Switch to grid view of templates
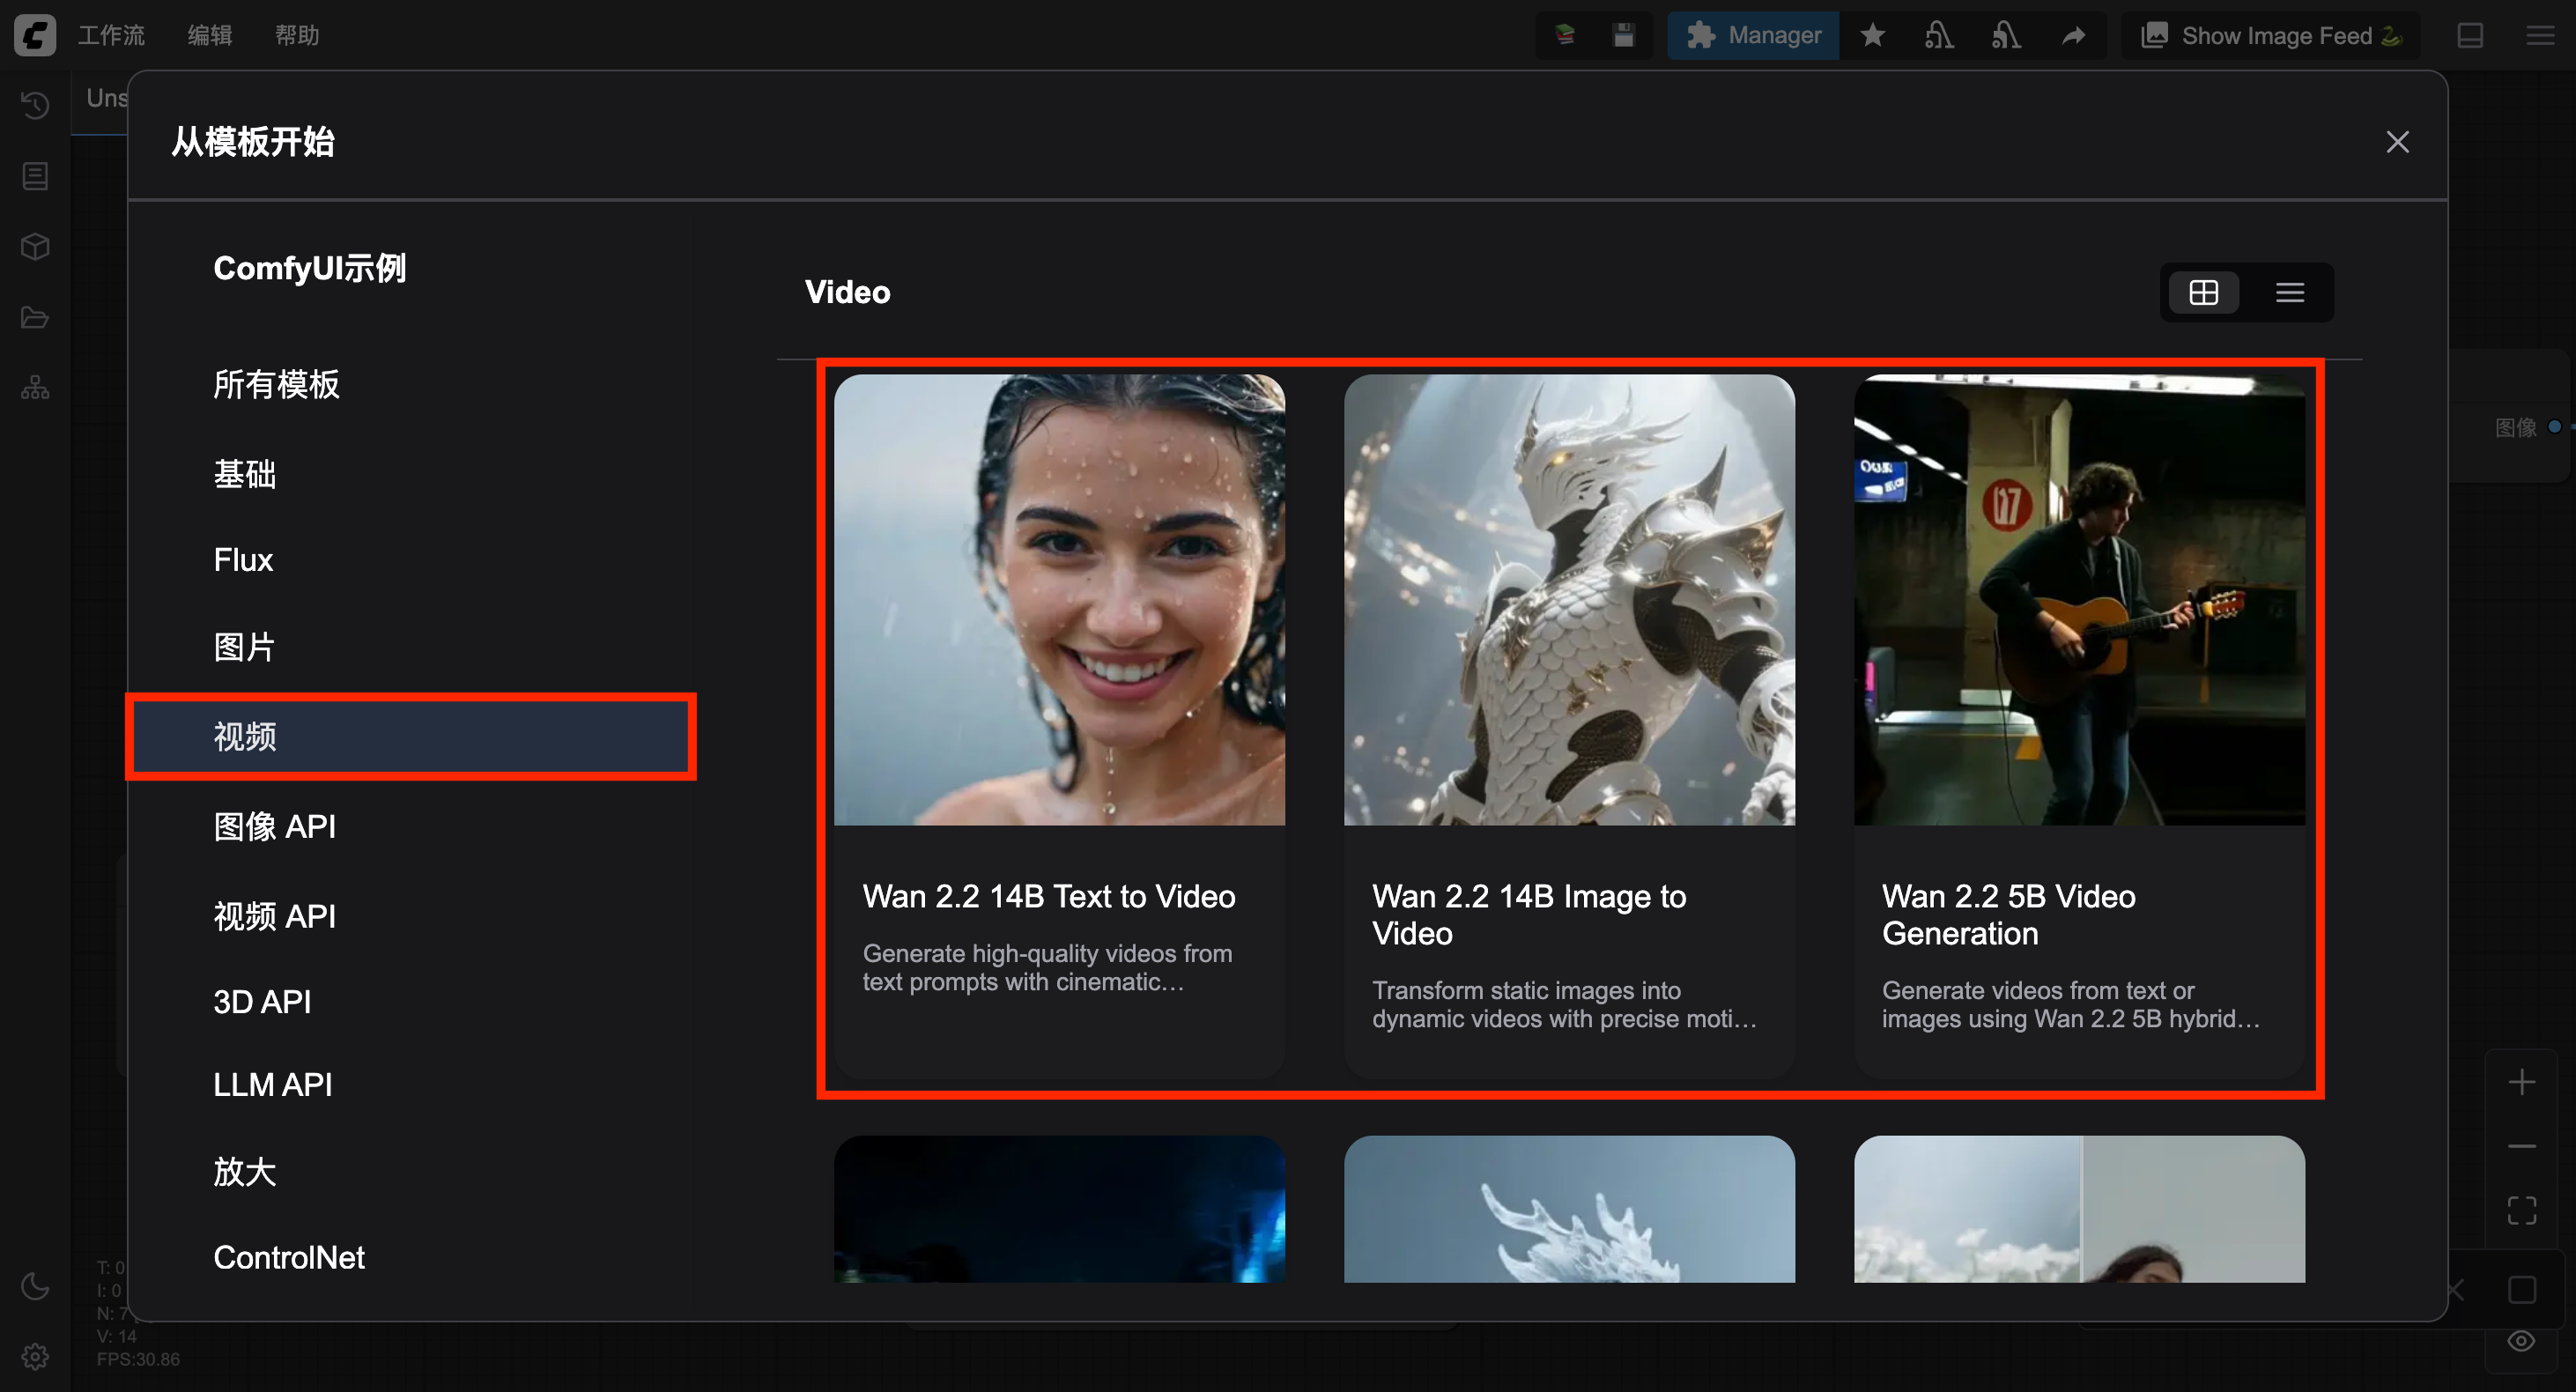 (2203, 292)
